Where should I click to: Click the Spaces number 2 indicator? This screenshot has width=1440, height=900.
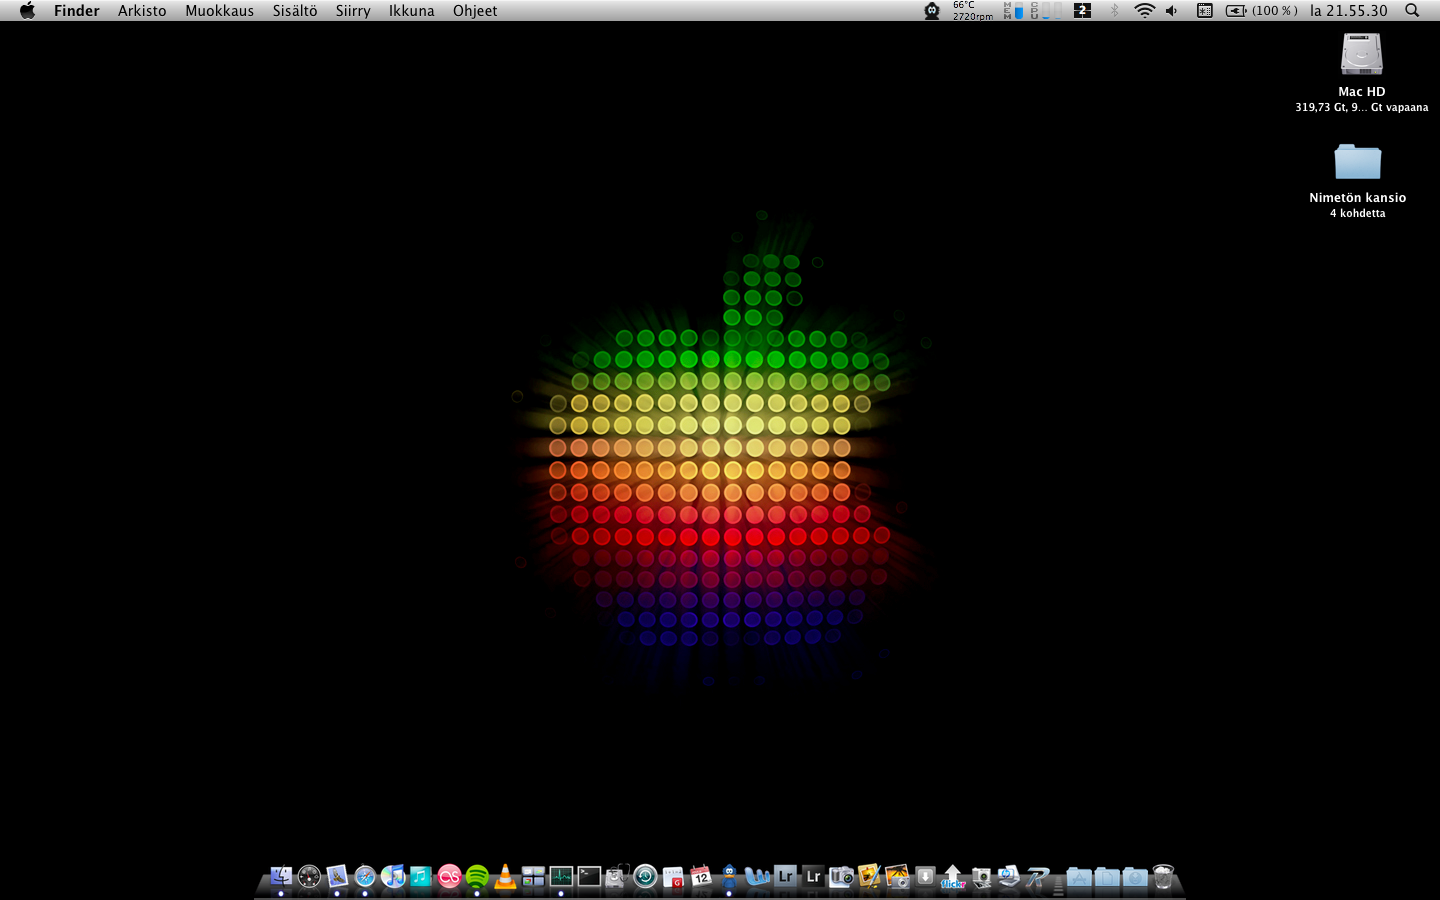coord(1082,10)
